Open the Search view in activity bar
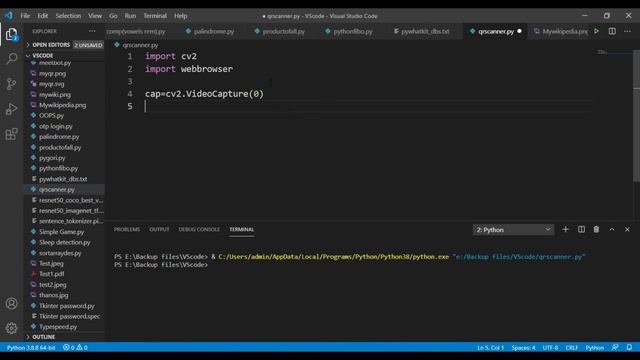This screenshot has height=360, width=640. click(11, 59)
